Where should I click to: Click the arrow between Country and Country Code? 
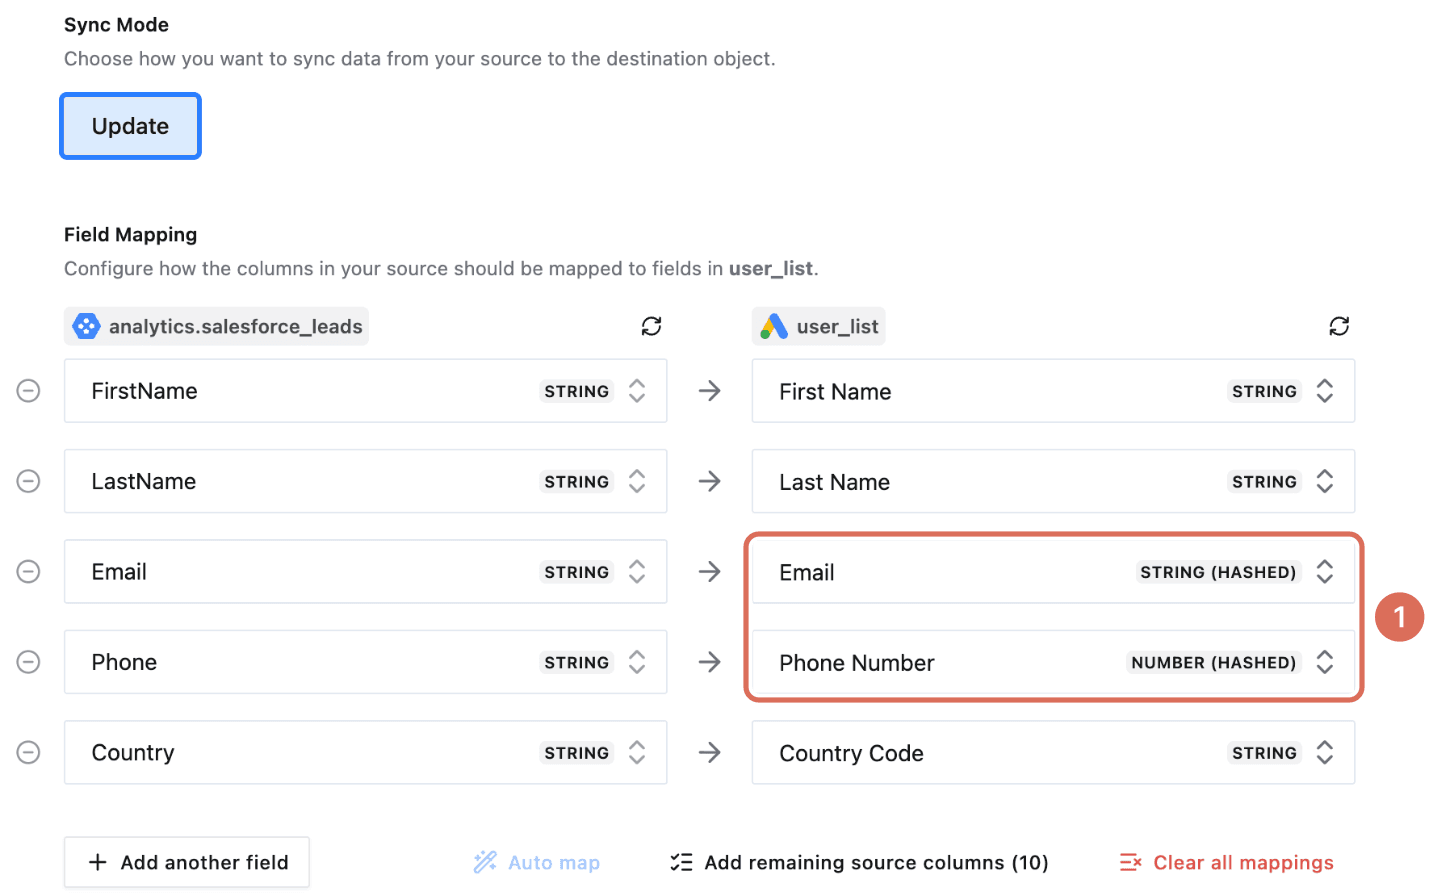[x=709, y=752]
